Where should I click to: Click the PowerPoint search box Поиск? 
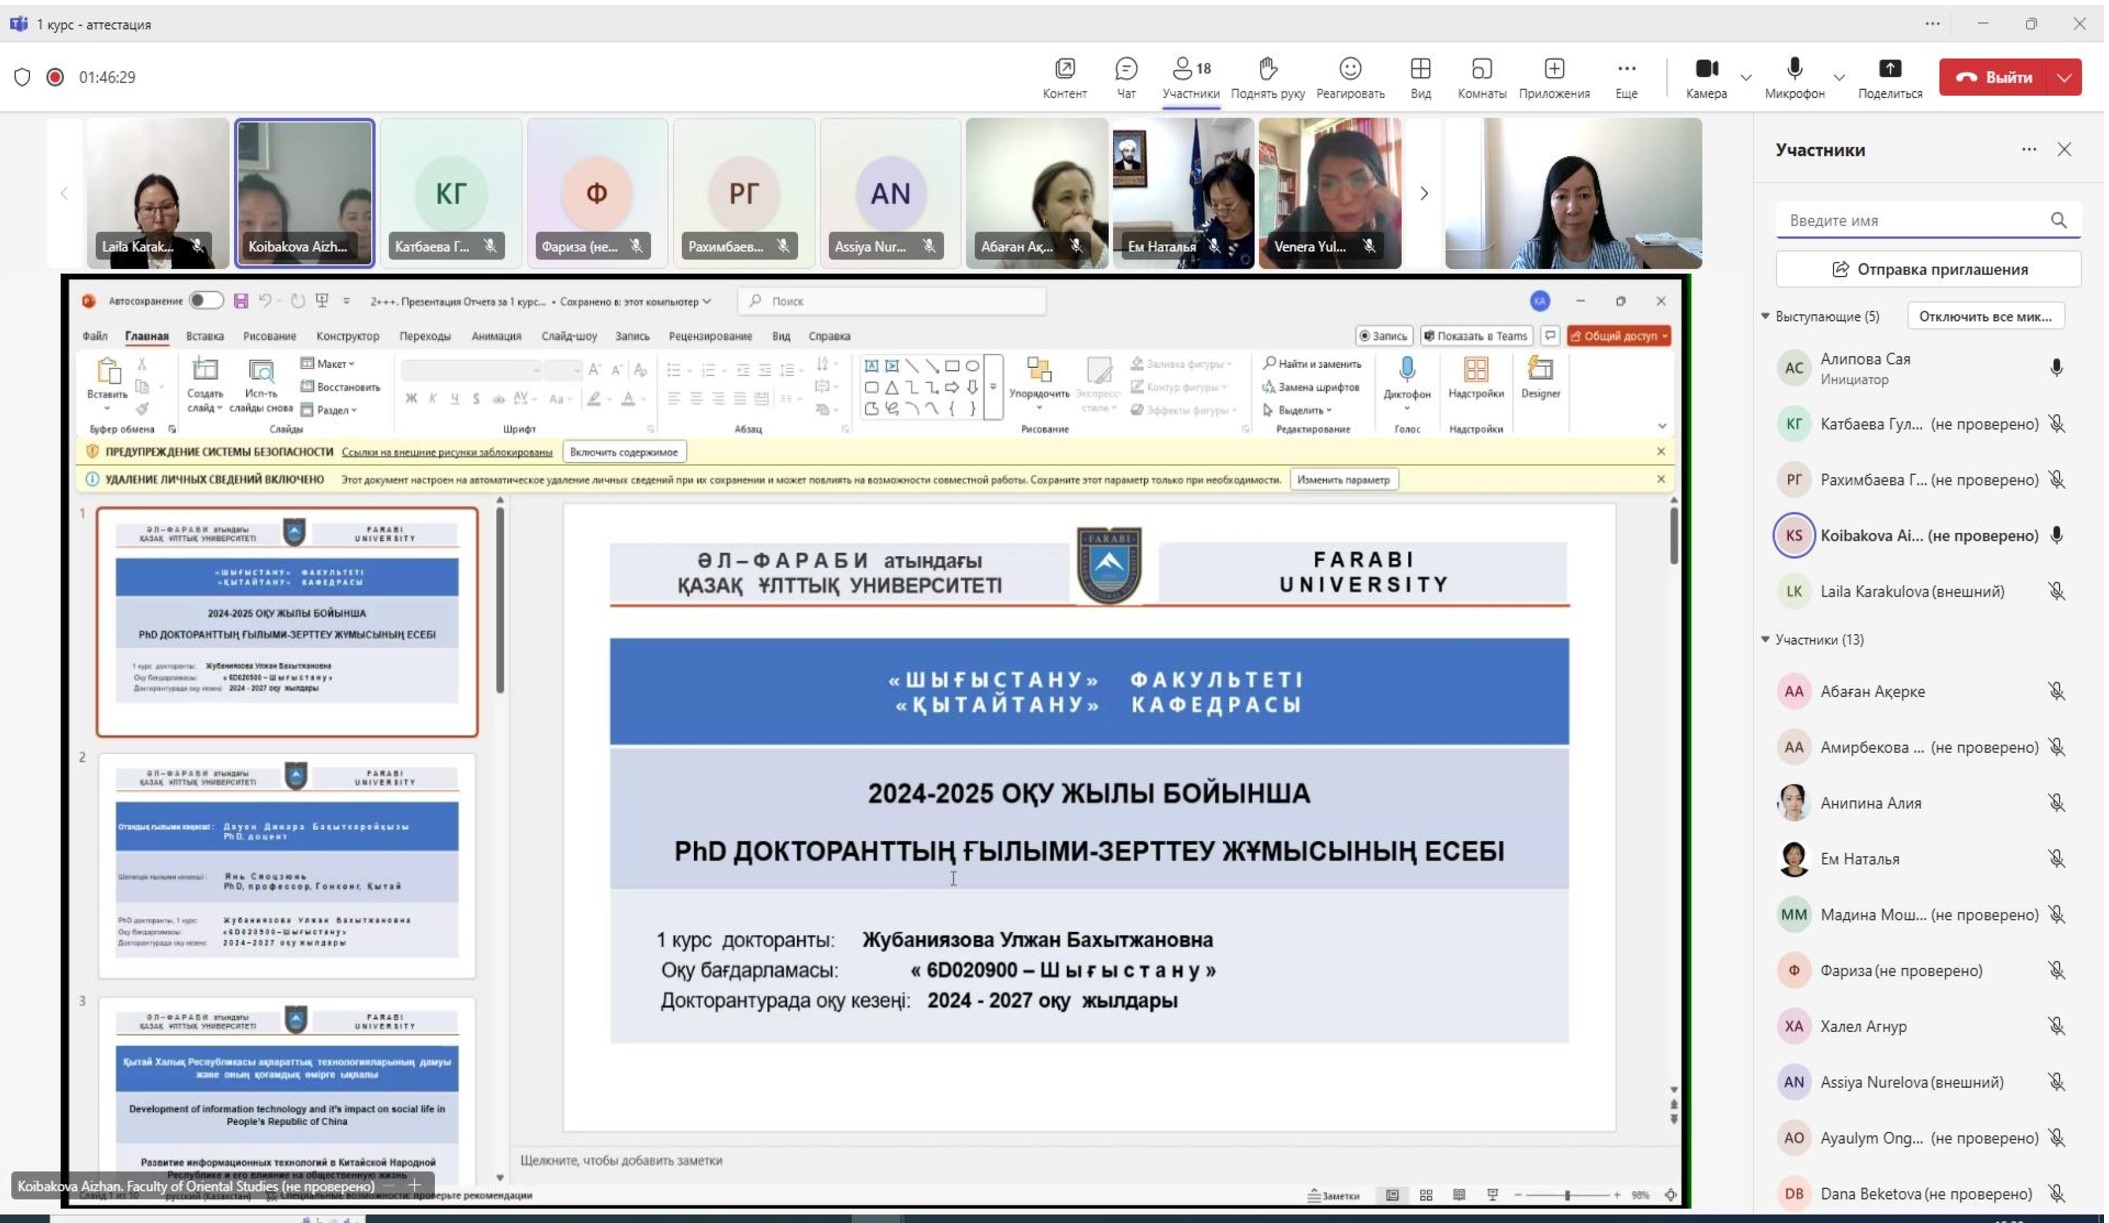[894, 301]
